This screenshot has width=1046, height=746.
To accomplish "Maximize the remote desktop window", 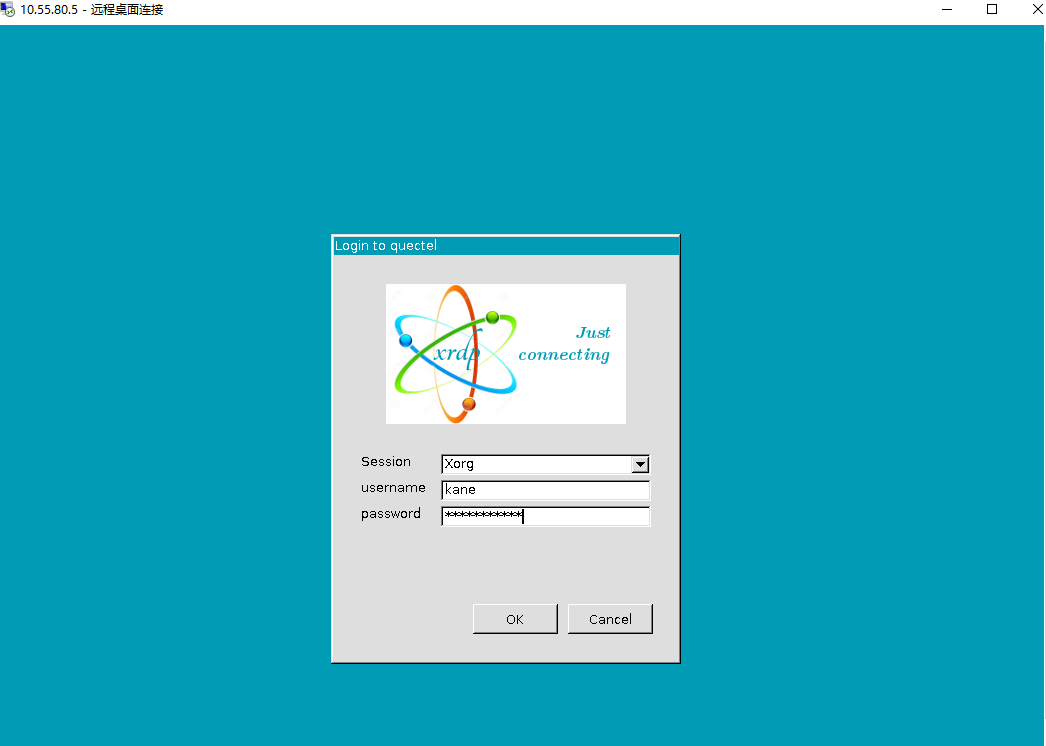I will click(992, 10).
